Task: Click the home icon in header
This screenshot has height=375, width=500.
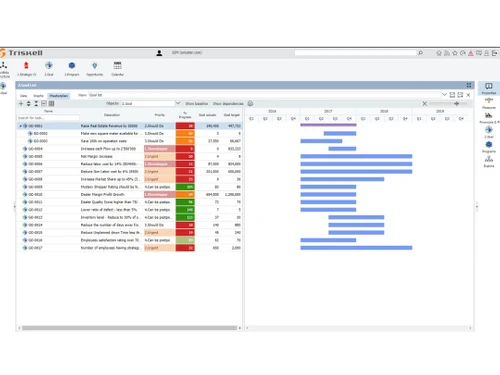Action: (439, 53)
